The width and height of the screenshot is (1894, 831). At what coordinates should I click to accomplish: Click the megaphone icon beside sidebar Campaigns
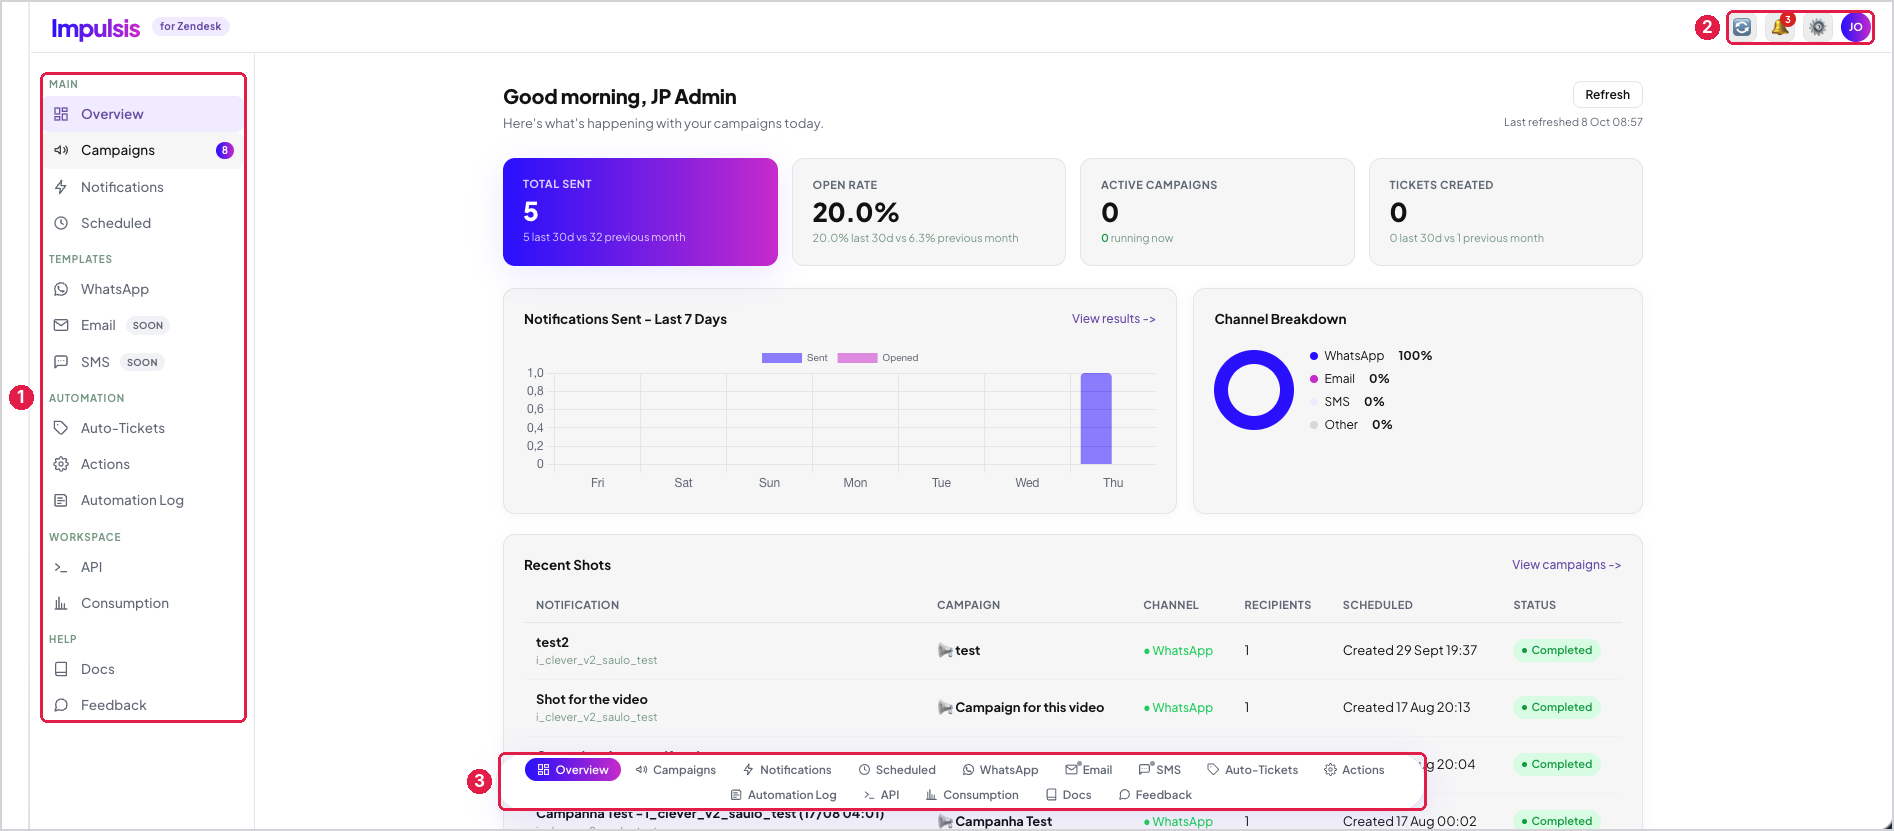(61, 150)
